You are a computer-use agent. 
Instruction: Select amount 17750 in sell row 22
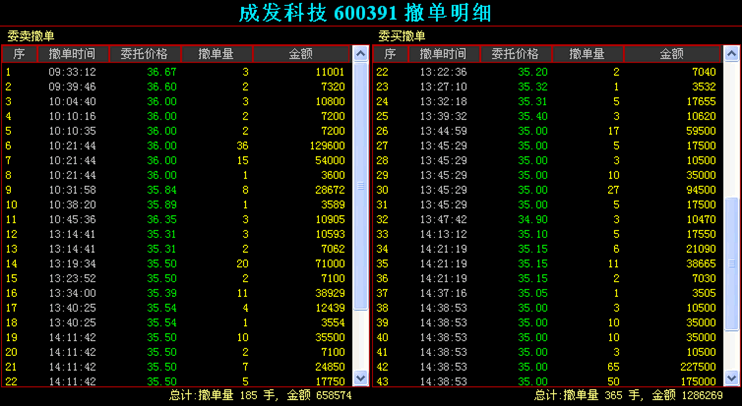click(x=330, y=381)
